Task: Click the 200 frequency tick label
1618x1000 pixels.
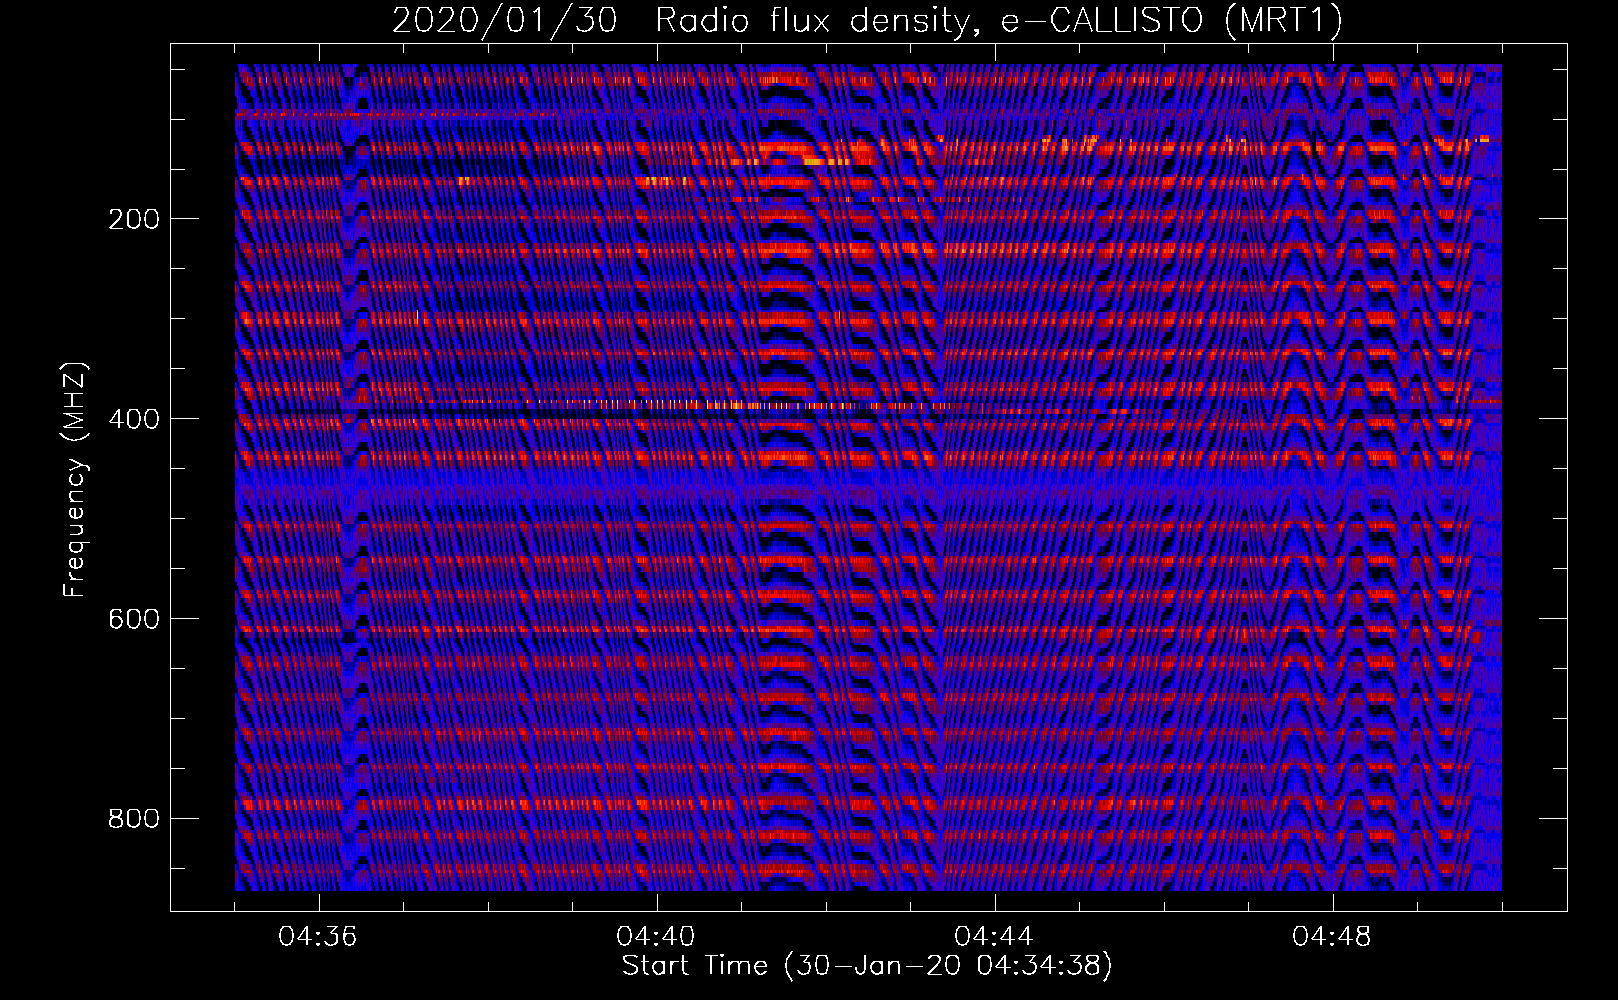Action: coord(134,219)
